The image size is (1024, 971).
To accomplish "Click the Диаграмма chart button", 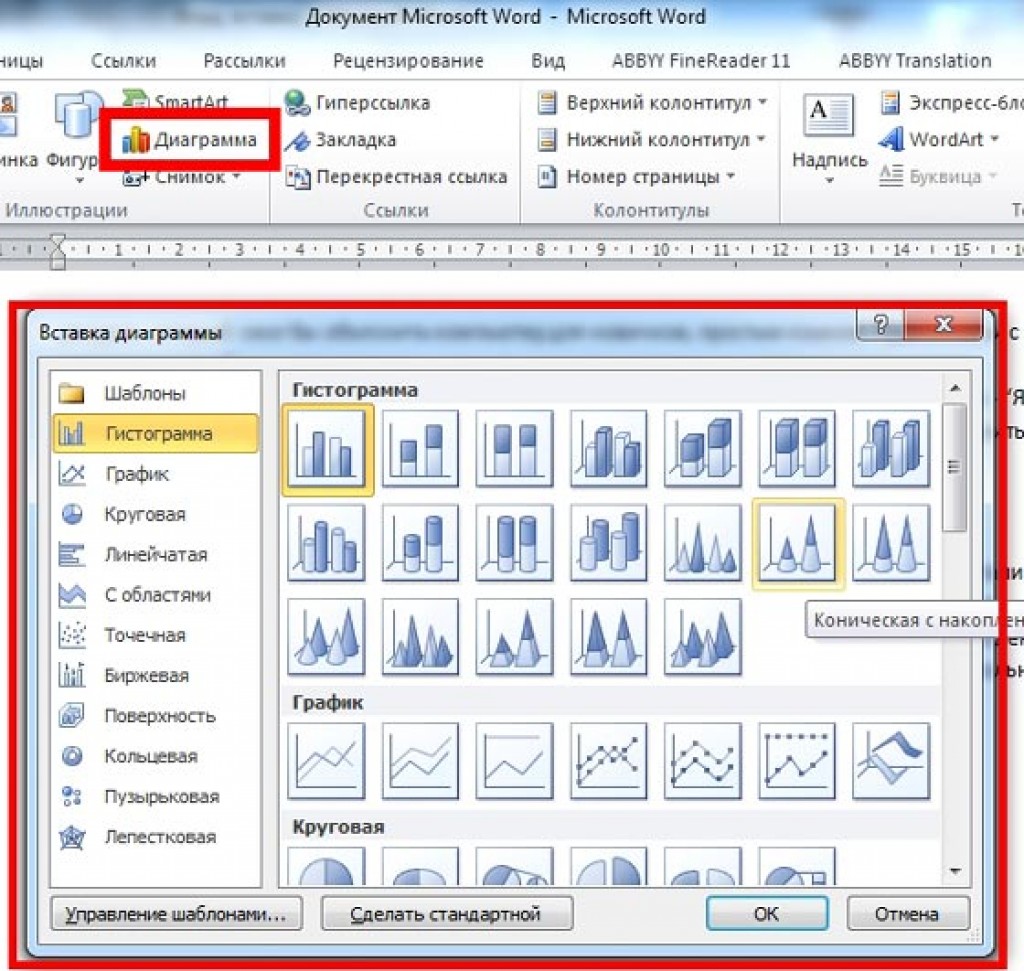I will 189,140.
